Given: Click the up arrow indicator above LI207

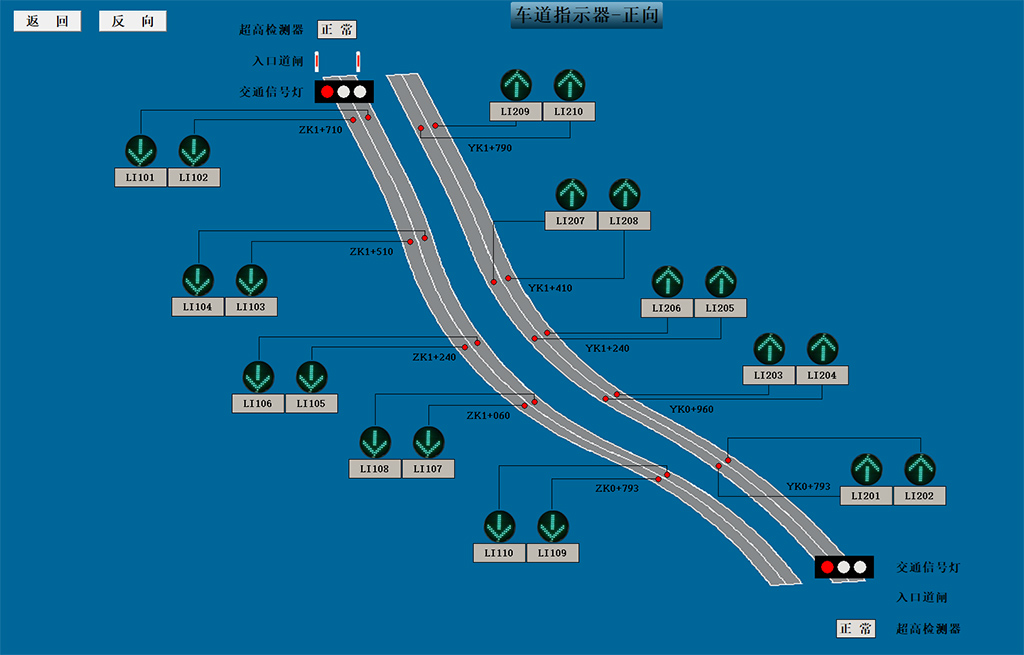Looking at the screenshot, I should point(571,194).
